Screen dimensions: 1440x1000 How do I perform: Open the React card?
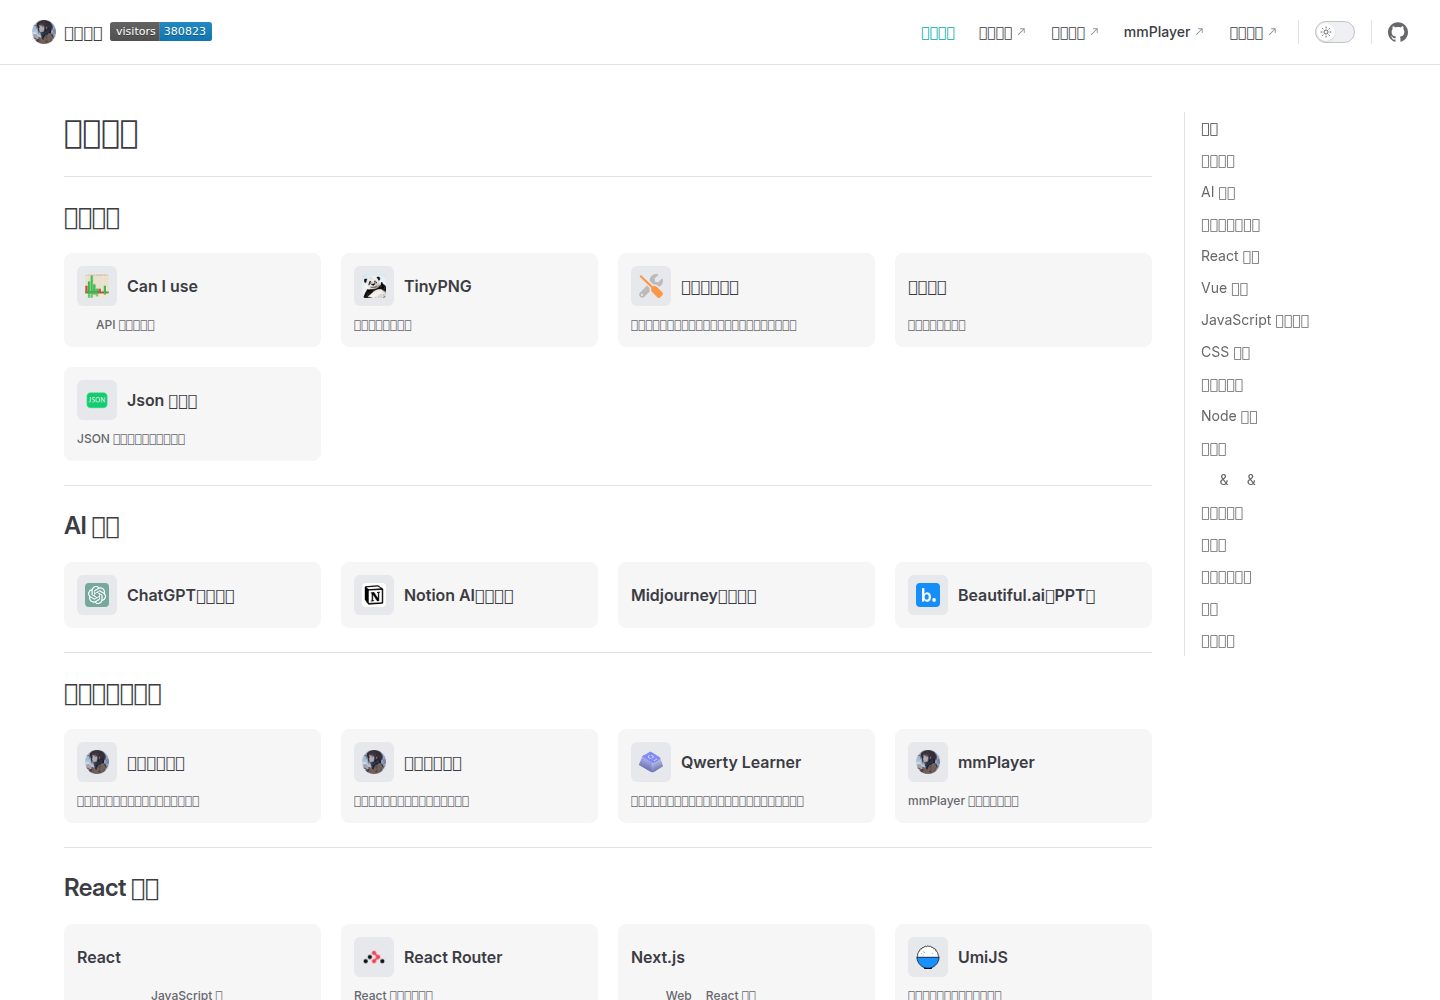click(192, 962)
